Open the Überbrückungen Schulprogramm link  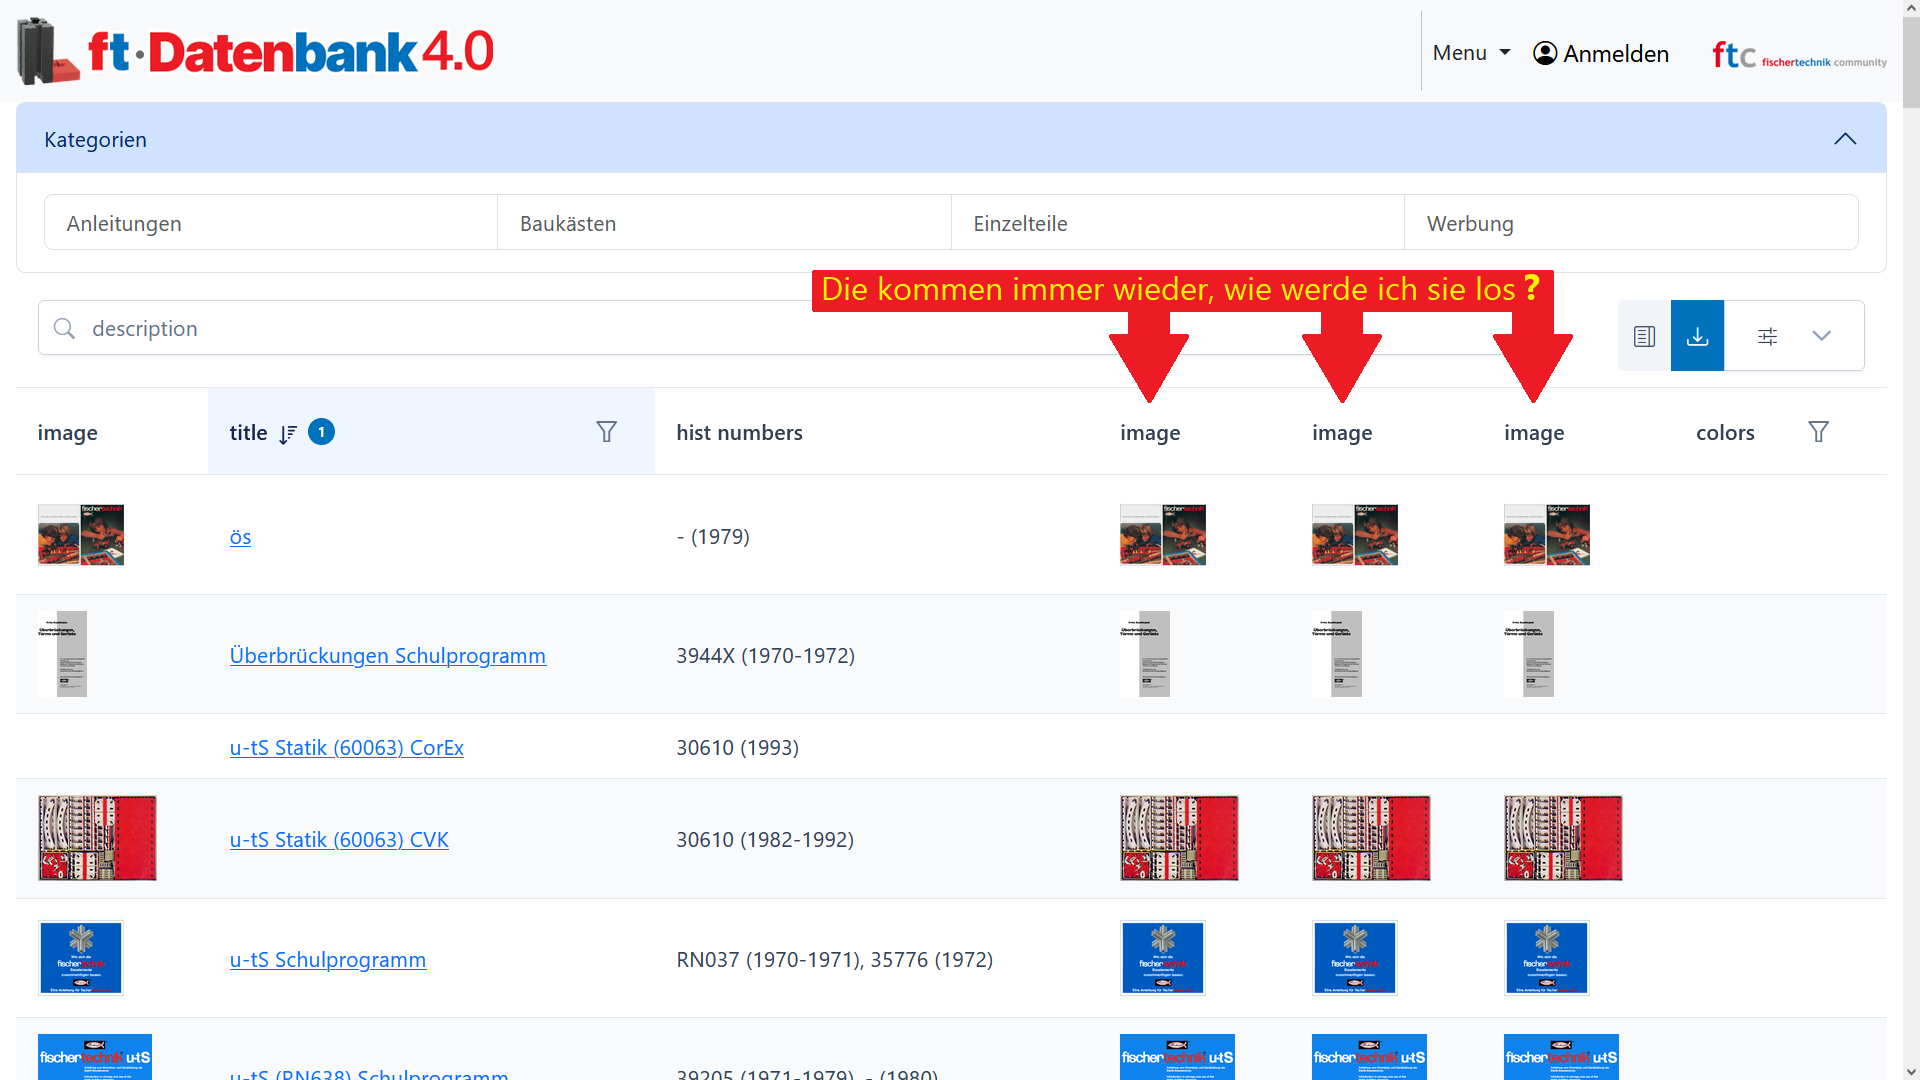point(387,655)
